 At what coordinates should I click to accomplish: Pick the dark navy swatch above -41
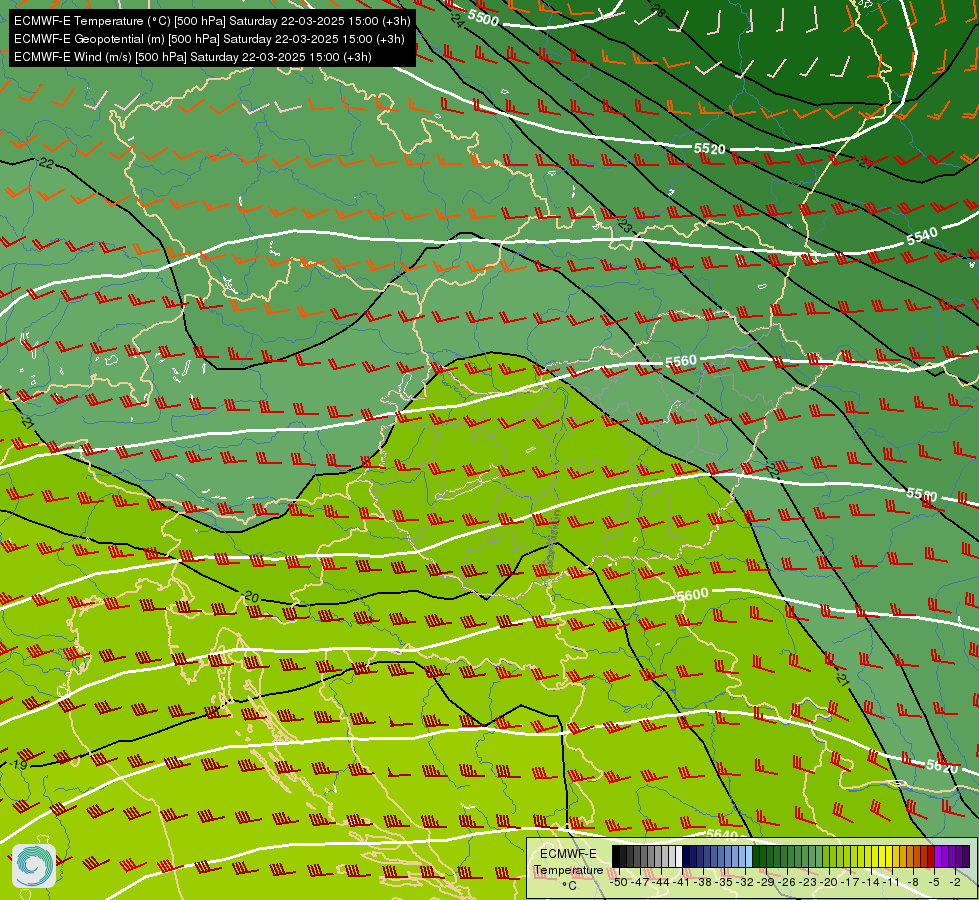pos(686,856)
